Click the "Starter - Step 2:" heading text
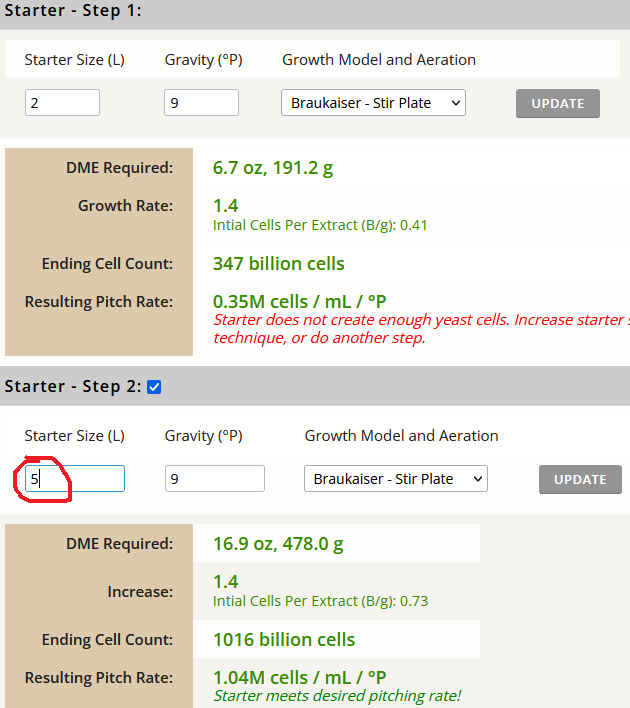Screen dimensions: 630x708 (x=72, y=387)
